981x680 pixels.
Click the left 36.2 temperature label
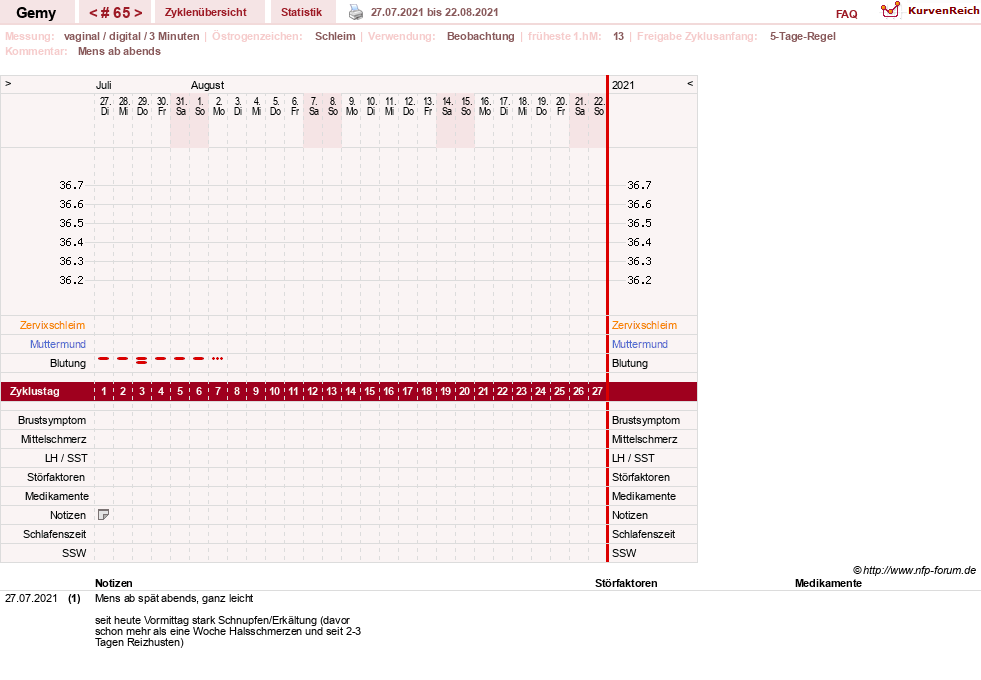pos(71,280)
